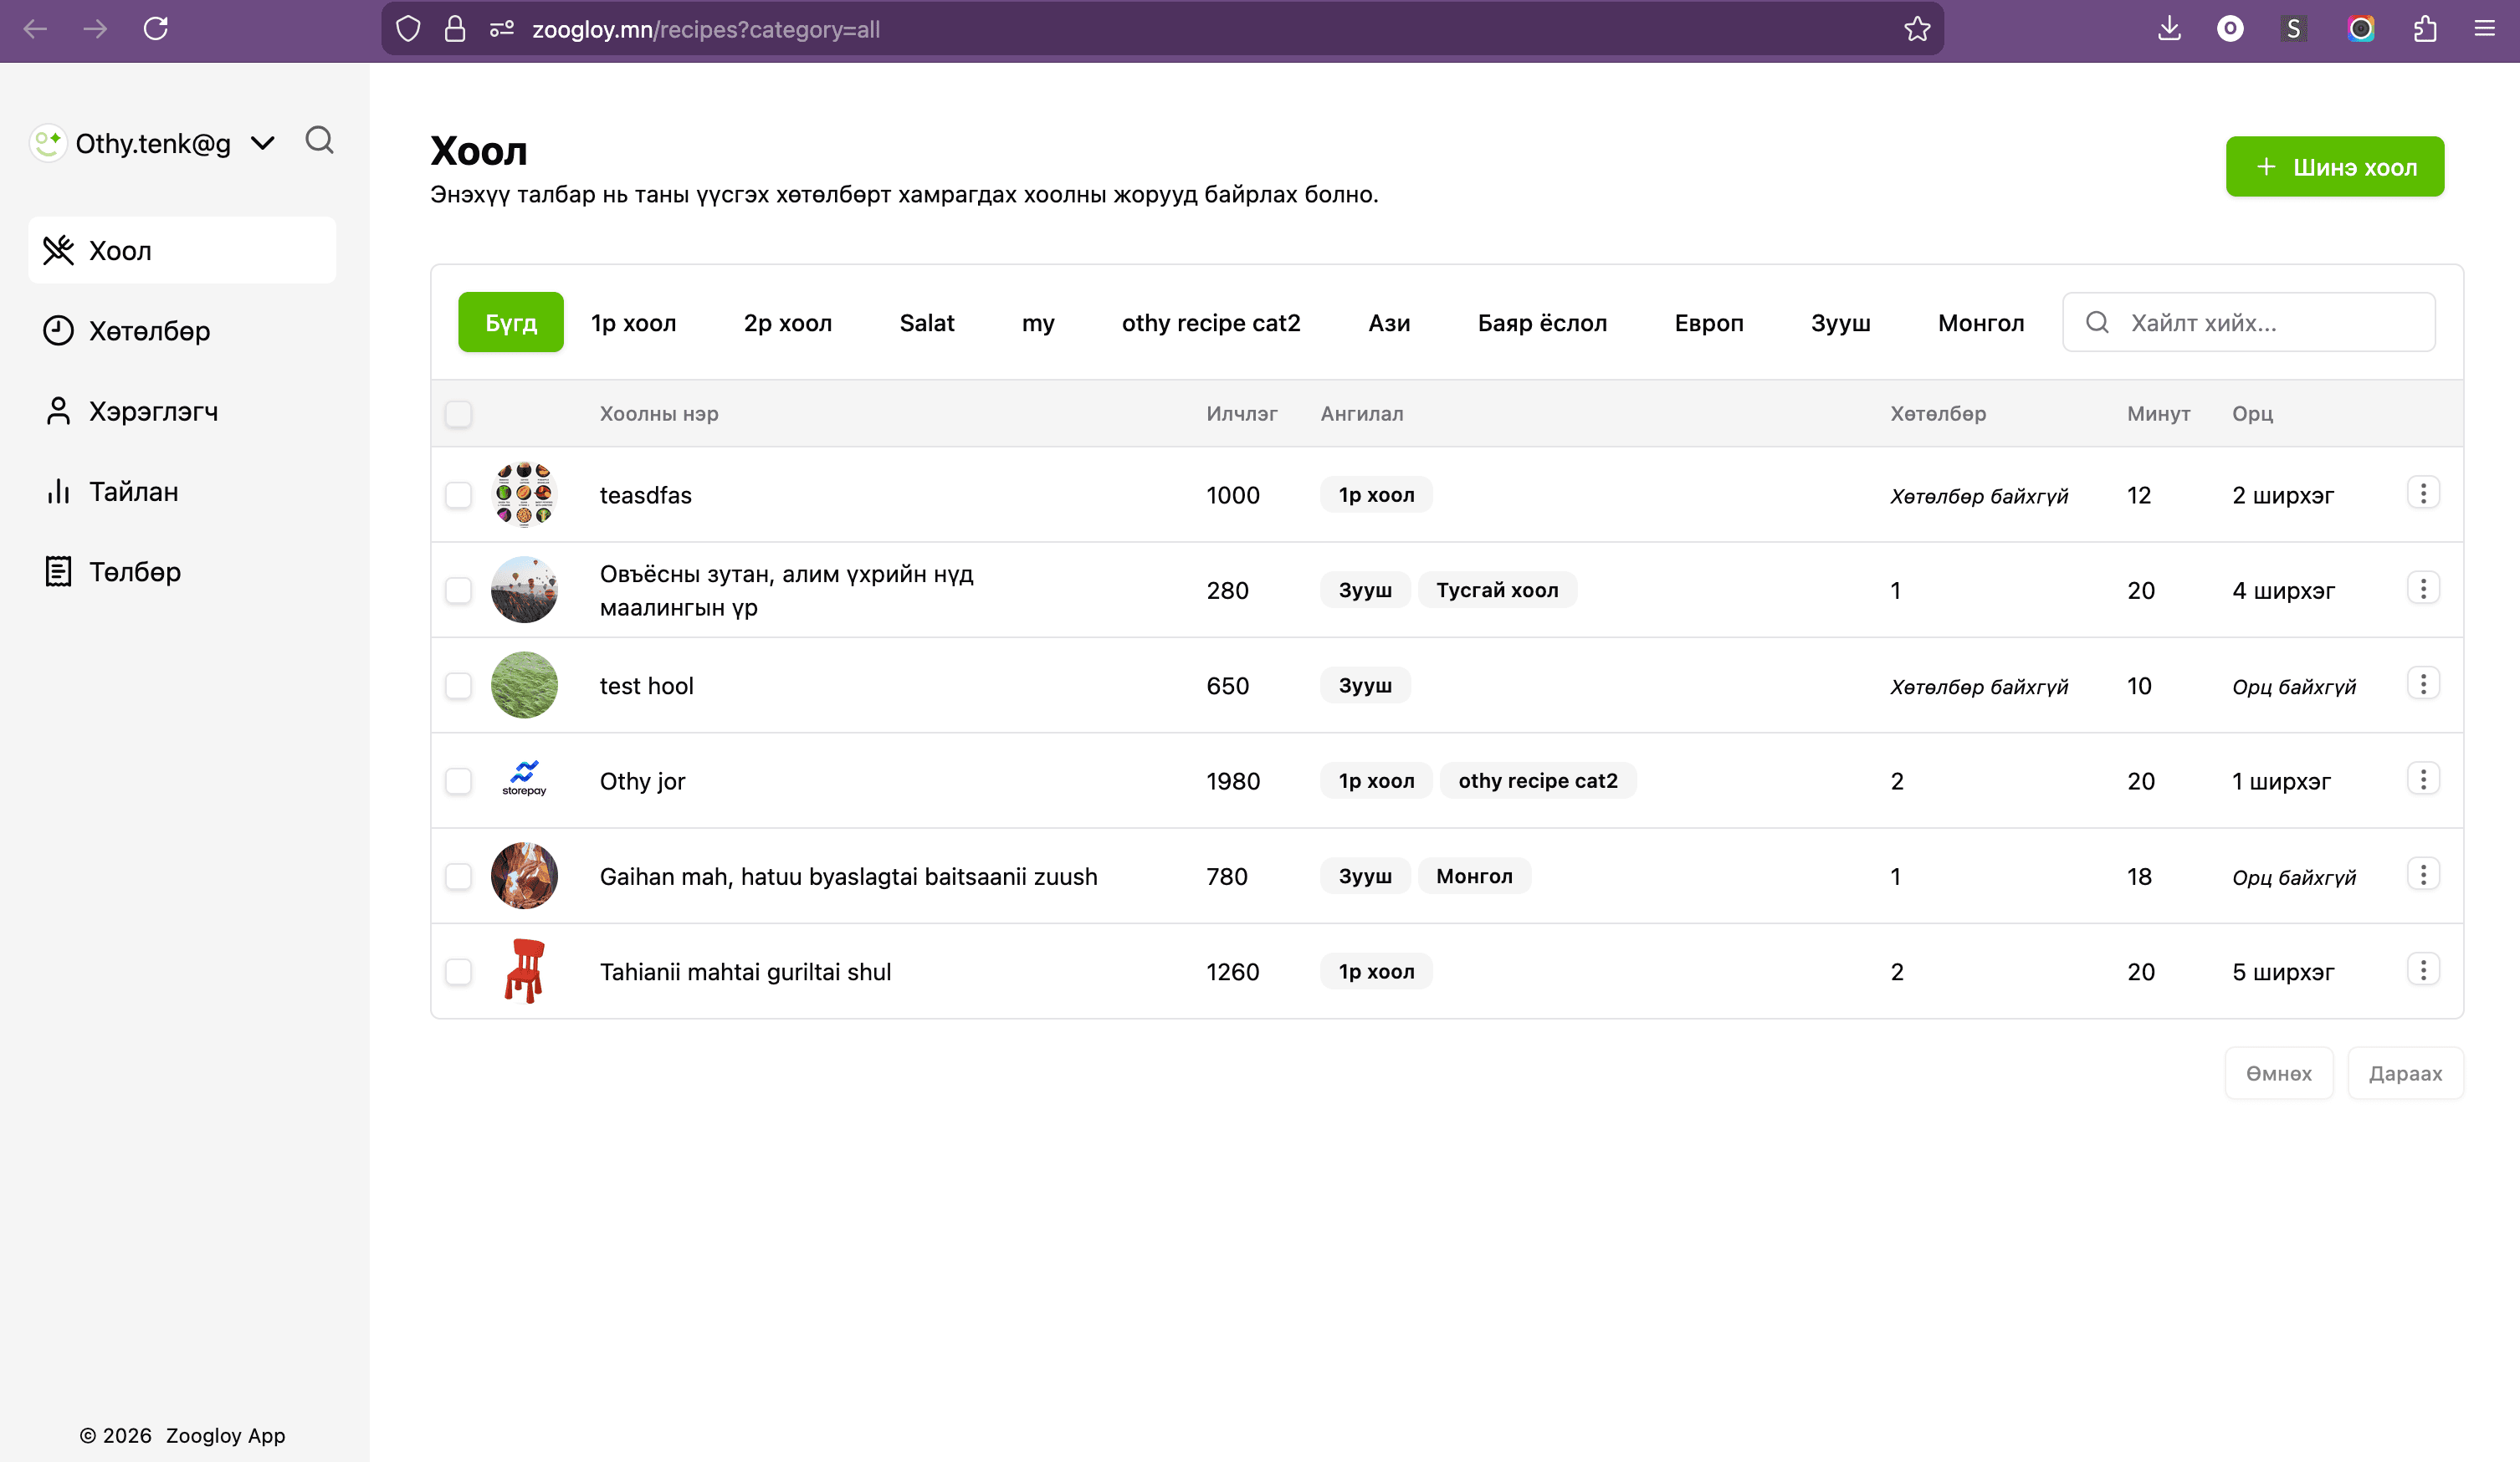Open the browser extensions puzzle icon

click(2424, 29)
